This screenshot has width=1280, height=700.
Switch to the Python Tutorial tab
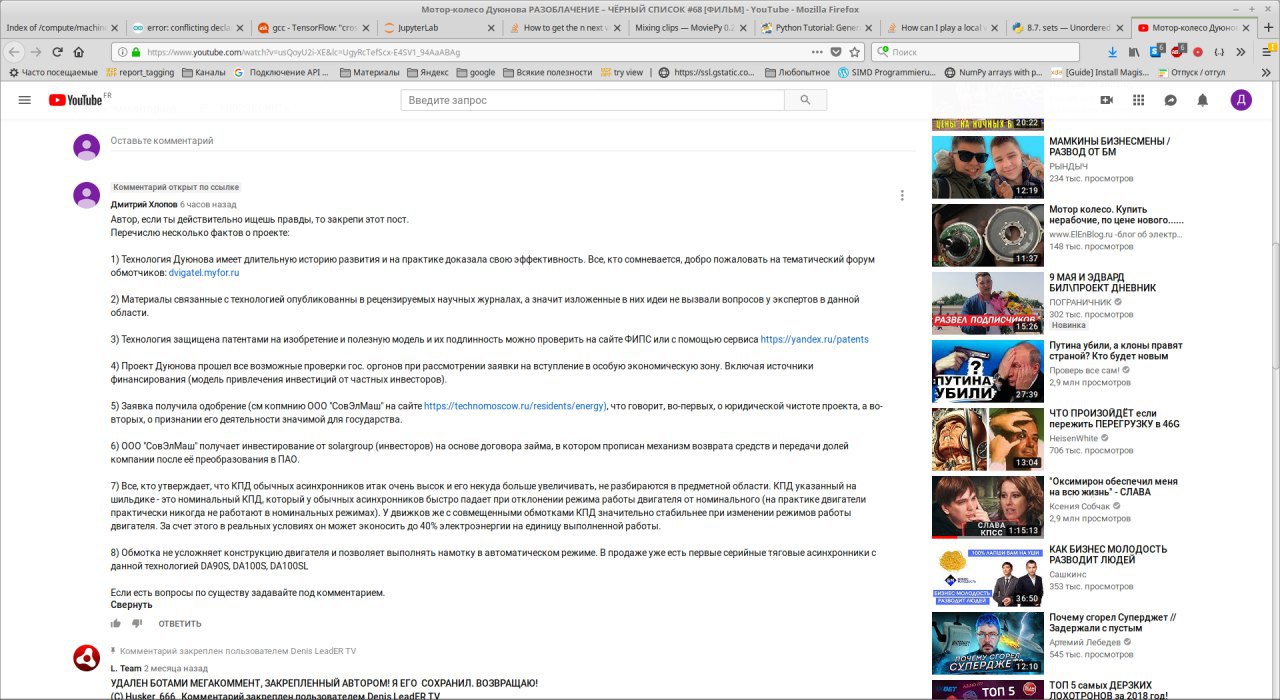815,27
